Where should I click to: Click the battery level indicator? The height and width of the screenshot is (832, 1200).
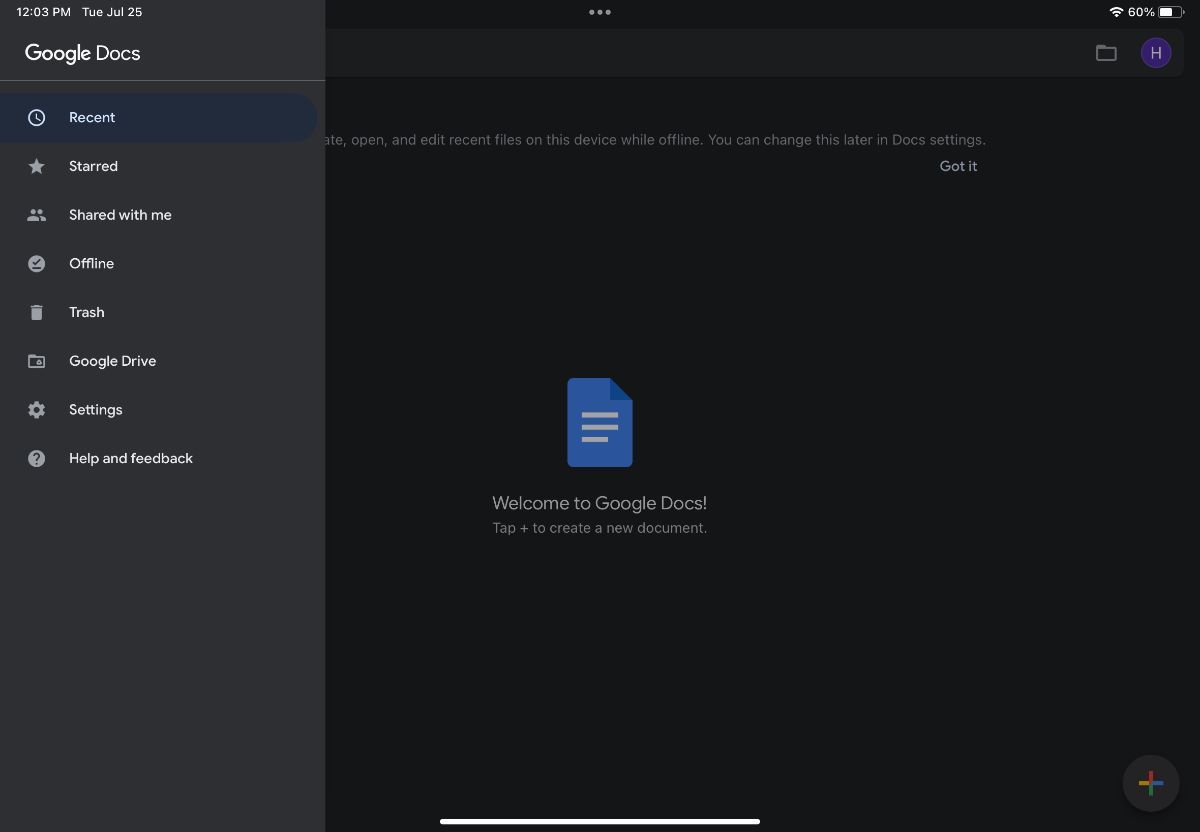pyautogui.click(x=1171, y=13)
